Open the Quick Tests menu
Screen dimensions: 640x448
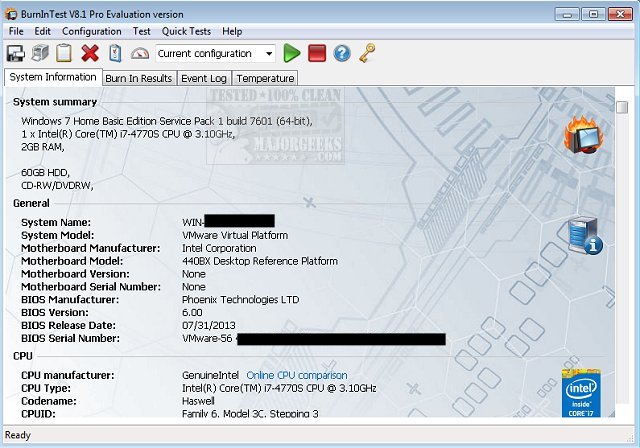coord(187,31)
